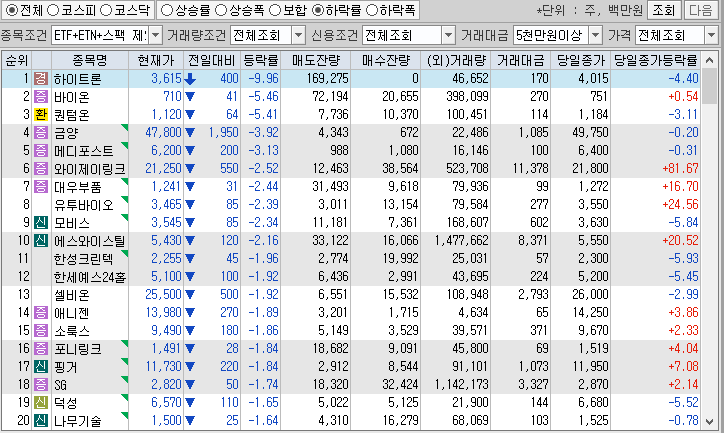Click the down triangle in 셀비온 row
Screen dimensions: 724x433
[190, 295]
